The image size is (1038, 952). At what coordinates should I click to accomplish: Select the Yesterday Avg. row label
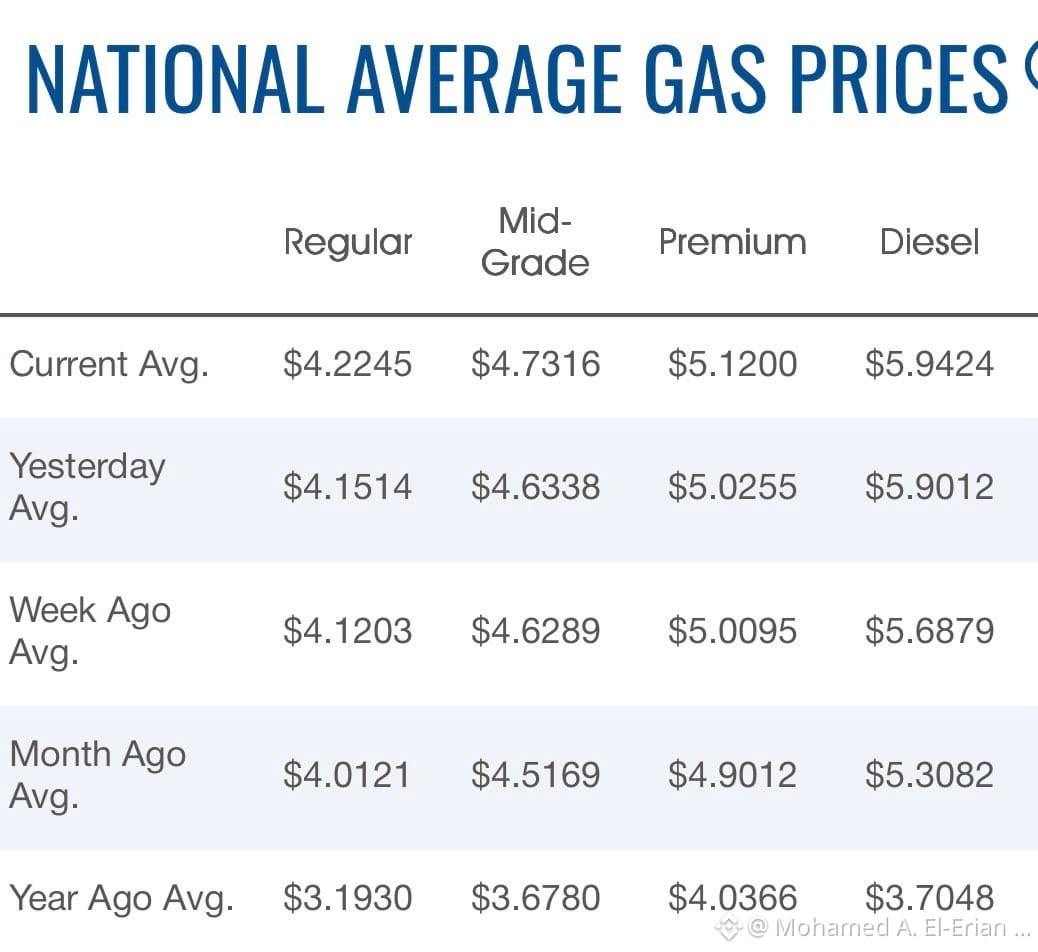[87, 487]
